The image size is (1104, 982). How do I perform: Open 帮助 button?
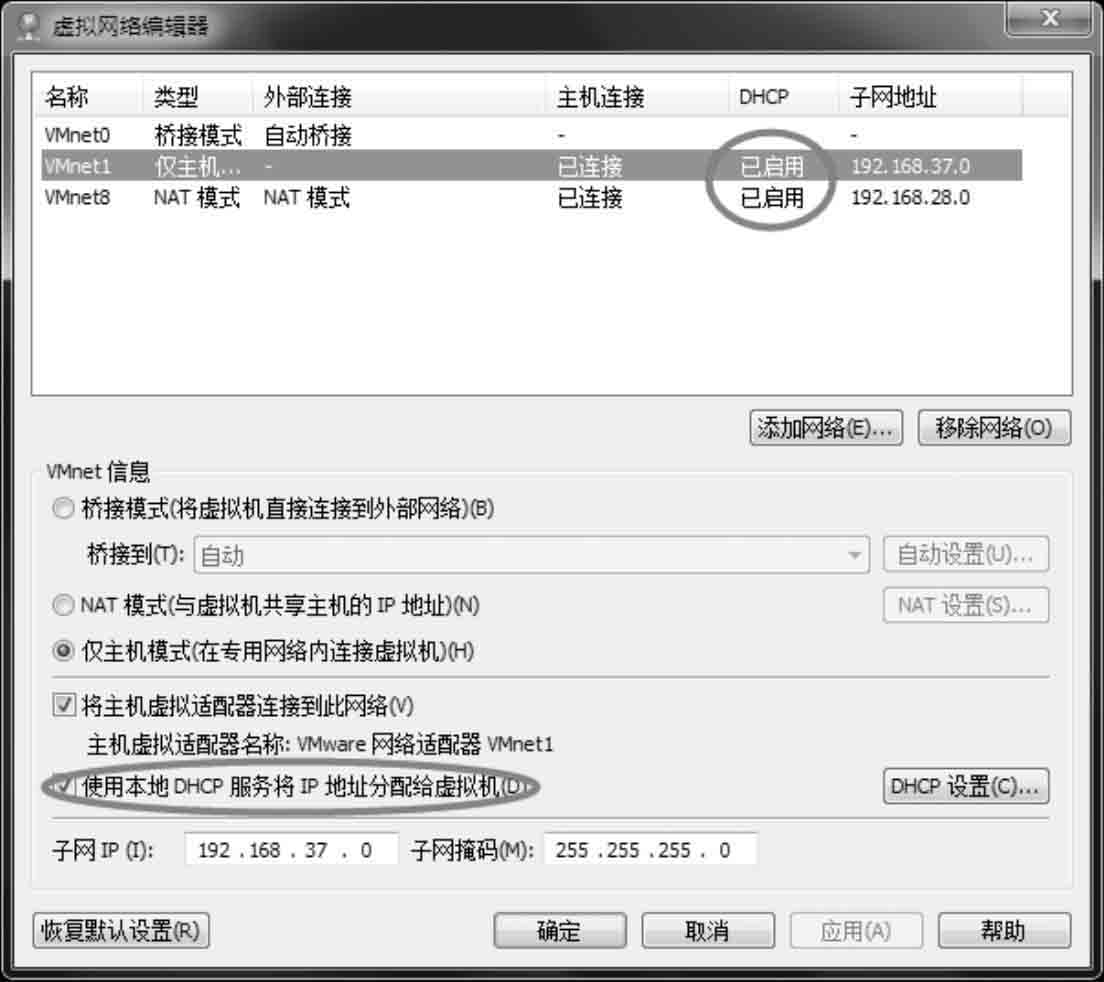[1004, 931]
